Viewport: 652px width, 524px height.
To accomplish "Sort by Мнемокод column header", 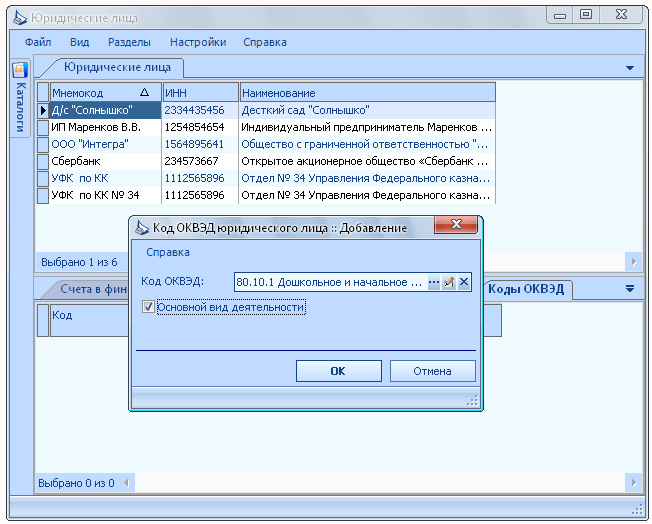I will [x=105, y=92].
